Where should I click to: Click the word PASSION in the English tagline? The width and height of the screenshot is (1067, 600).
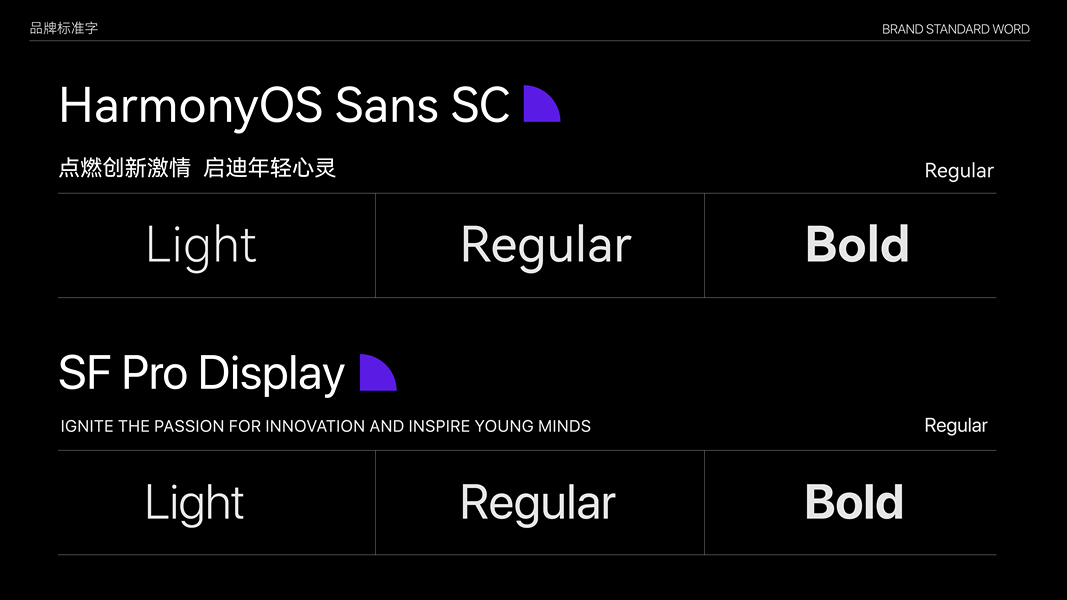pyautogui.click(x=188, y=426)
